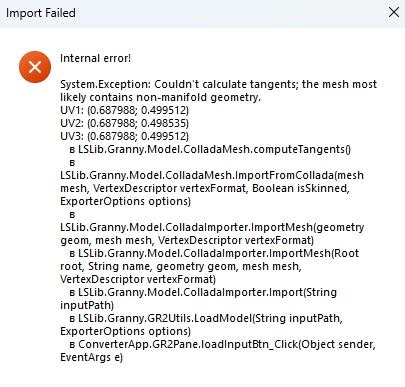Click the UV1 coordinates line

point(124,110)
